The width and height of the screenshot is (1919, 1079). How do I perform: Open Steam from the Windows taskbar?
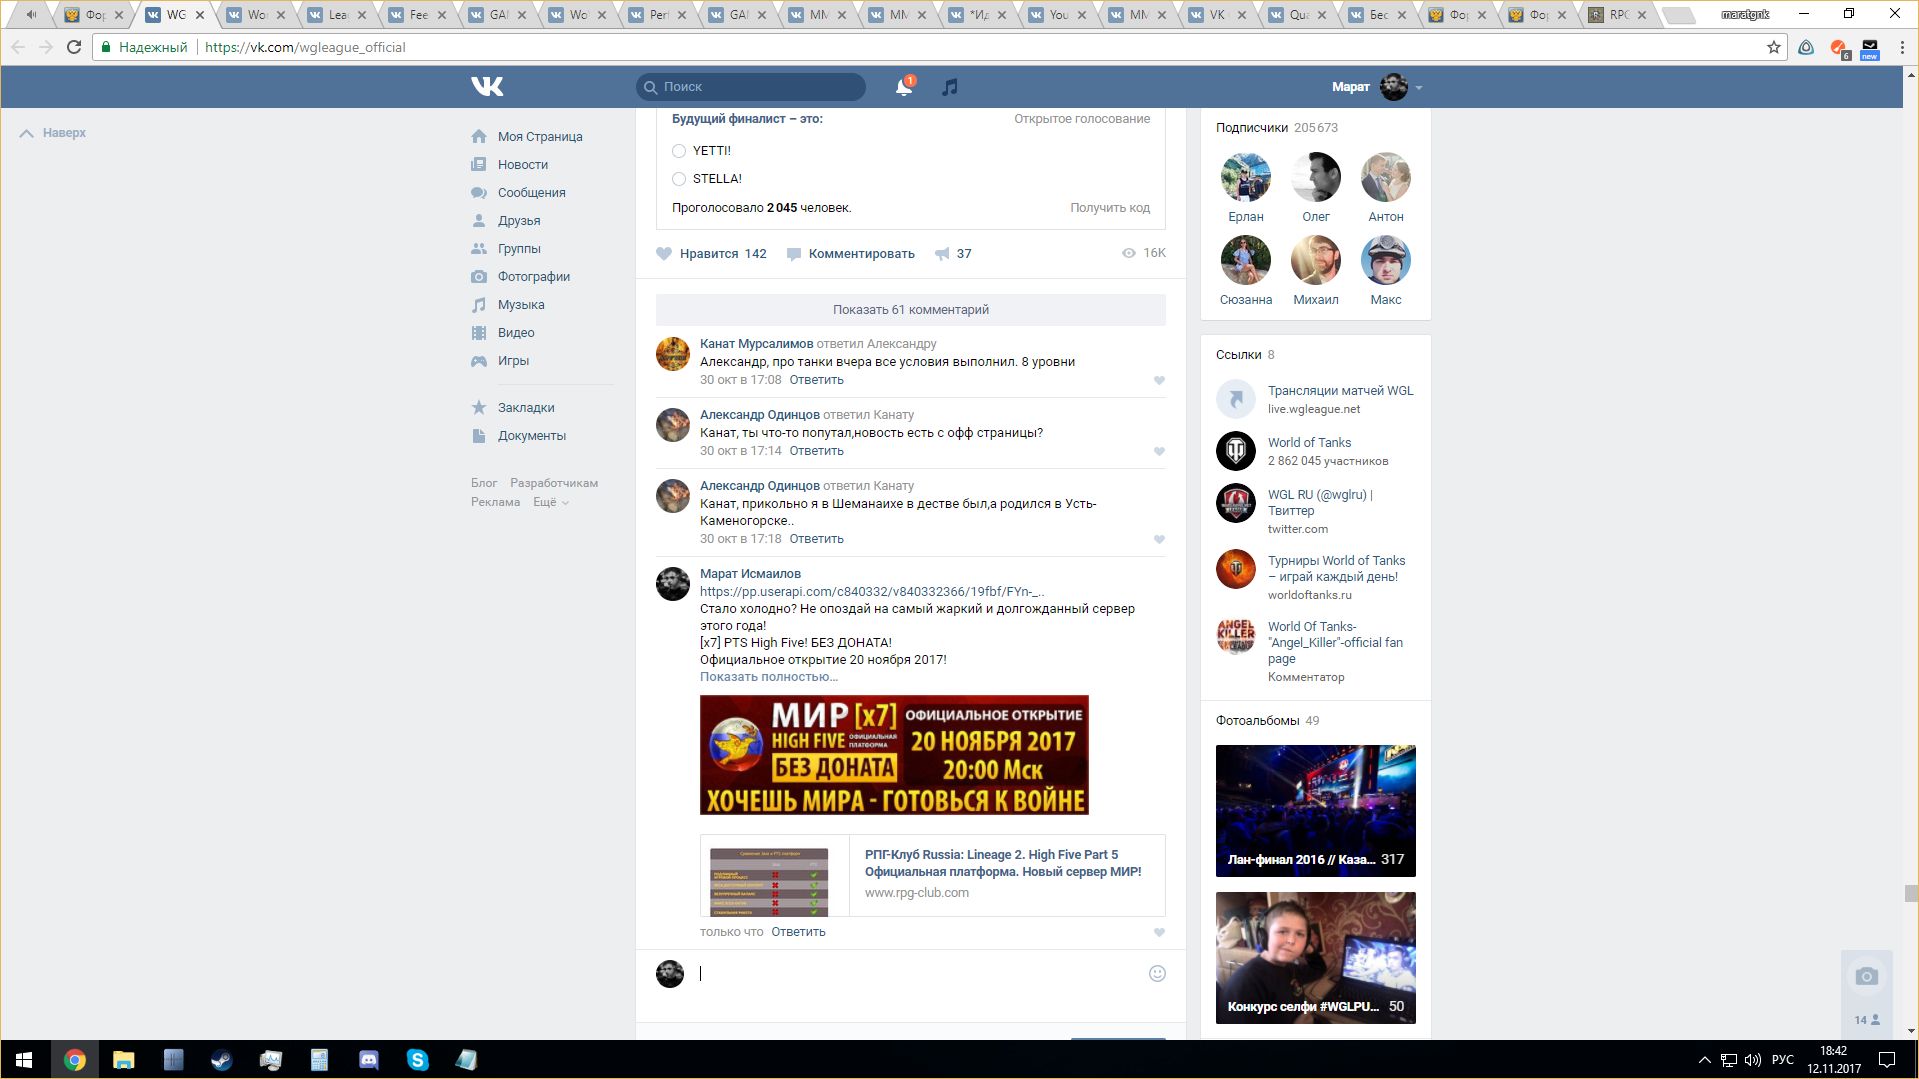pos(221,1060)
